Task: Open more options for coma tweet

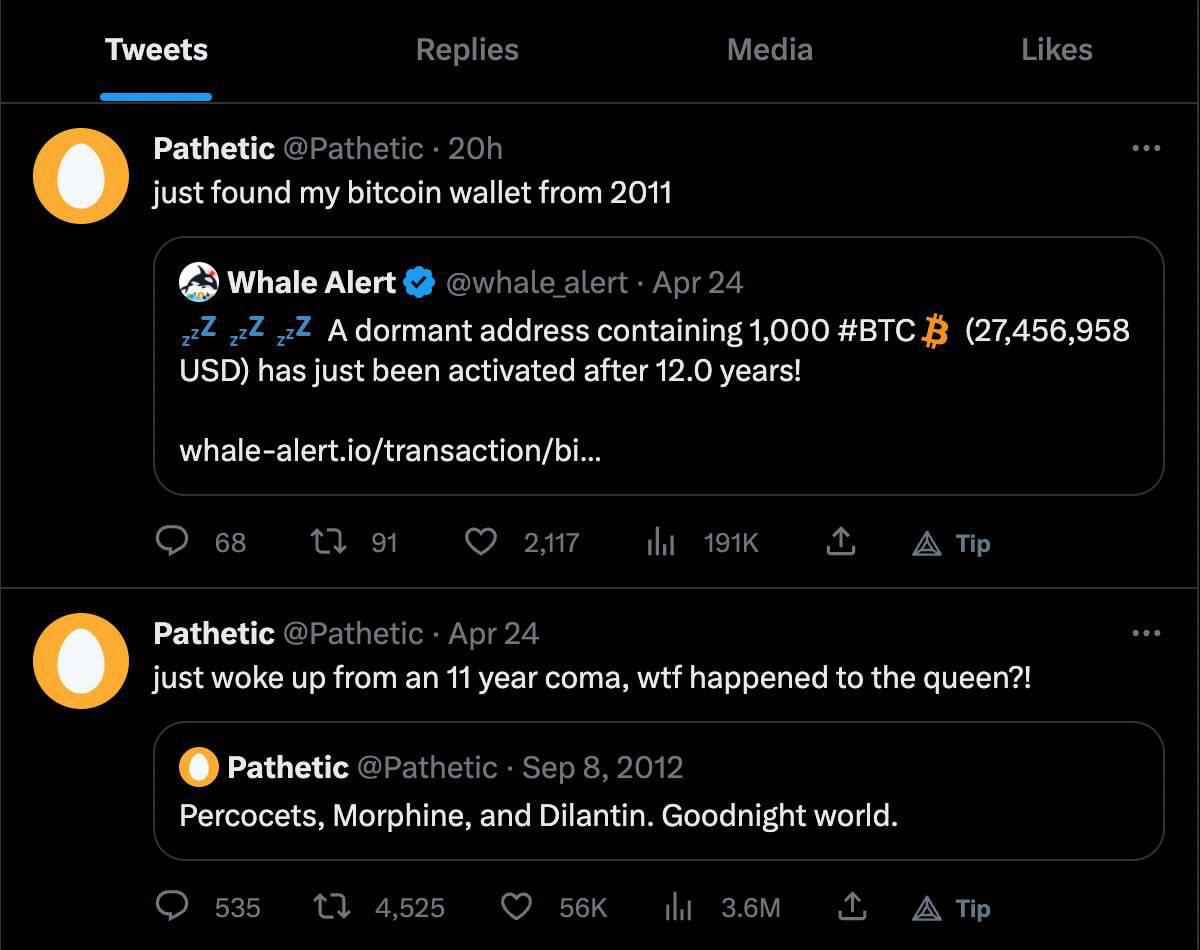Action: pos(1145,633)
